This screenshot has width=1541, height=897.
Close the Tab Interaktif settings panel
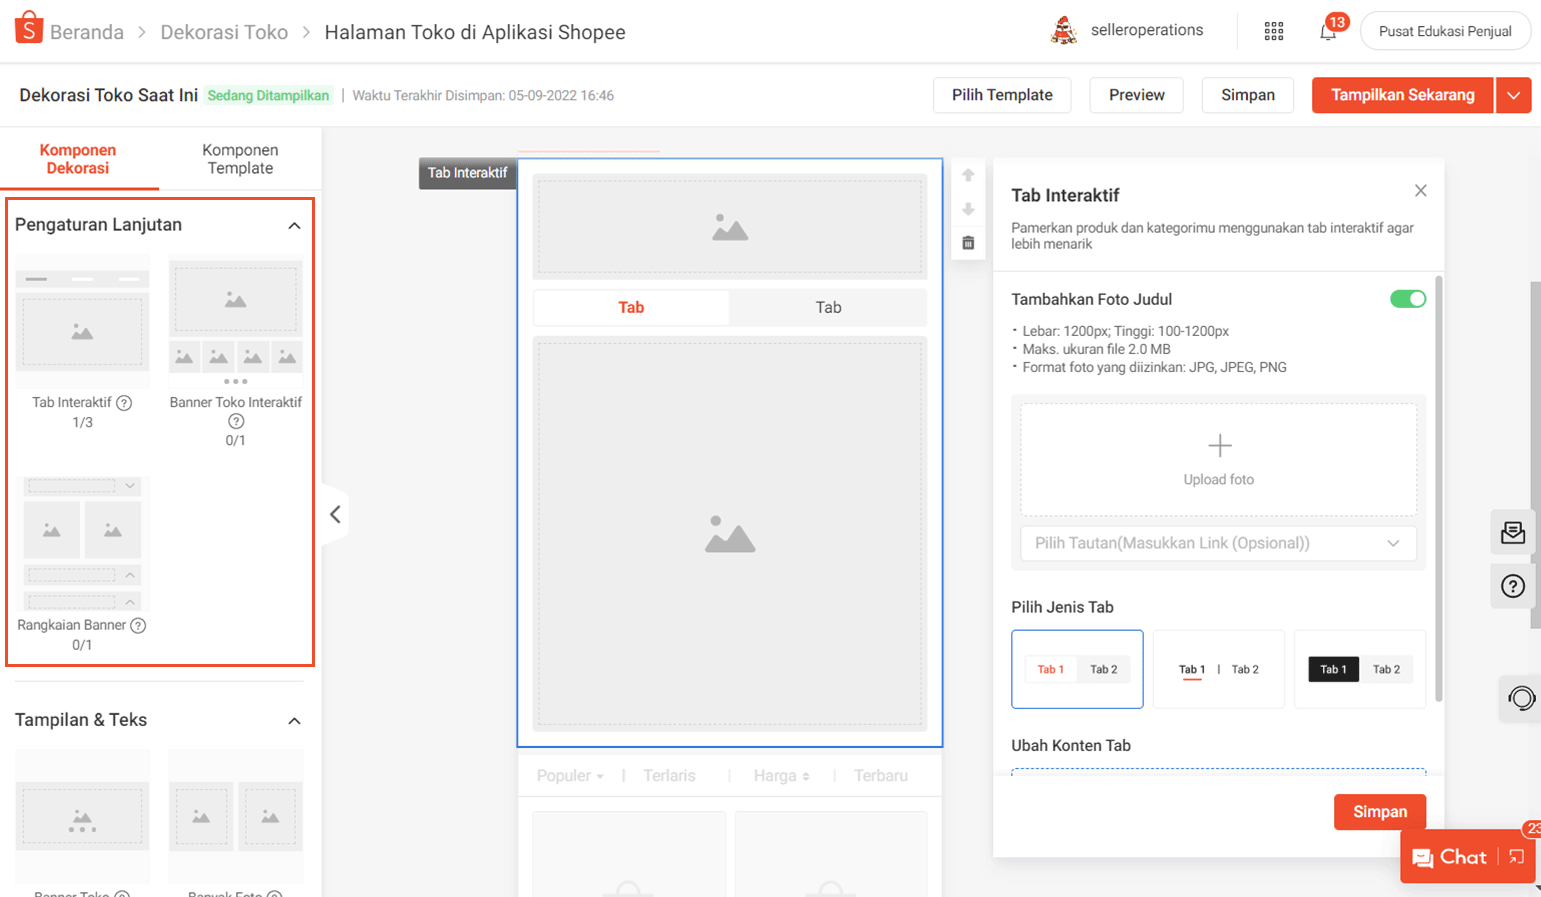1420,191
